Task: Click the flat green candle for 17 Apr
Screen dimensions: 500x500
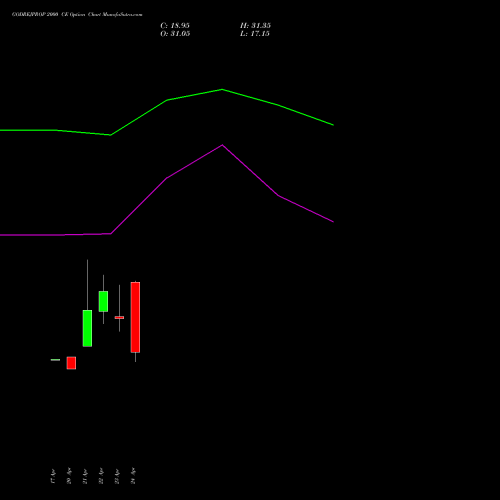Action: 55,360
